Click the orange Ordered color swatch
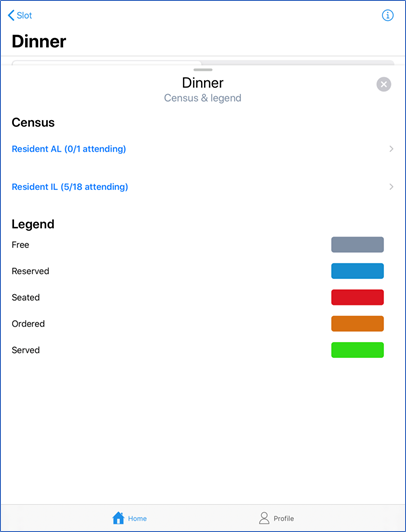The image size is (406, 532). pos(357,324)
